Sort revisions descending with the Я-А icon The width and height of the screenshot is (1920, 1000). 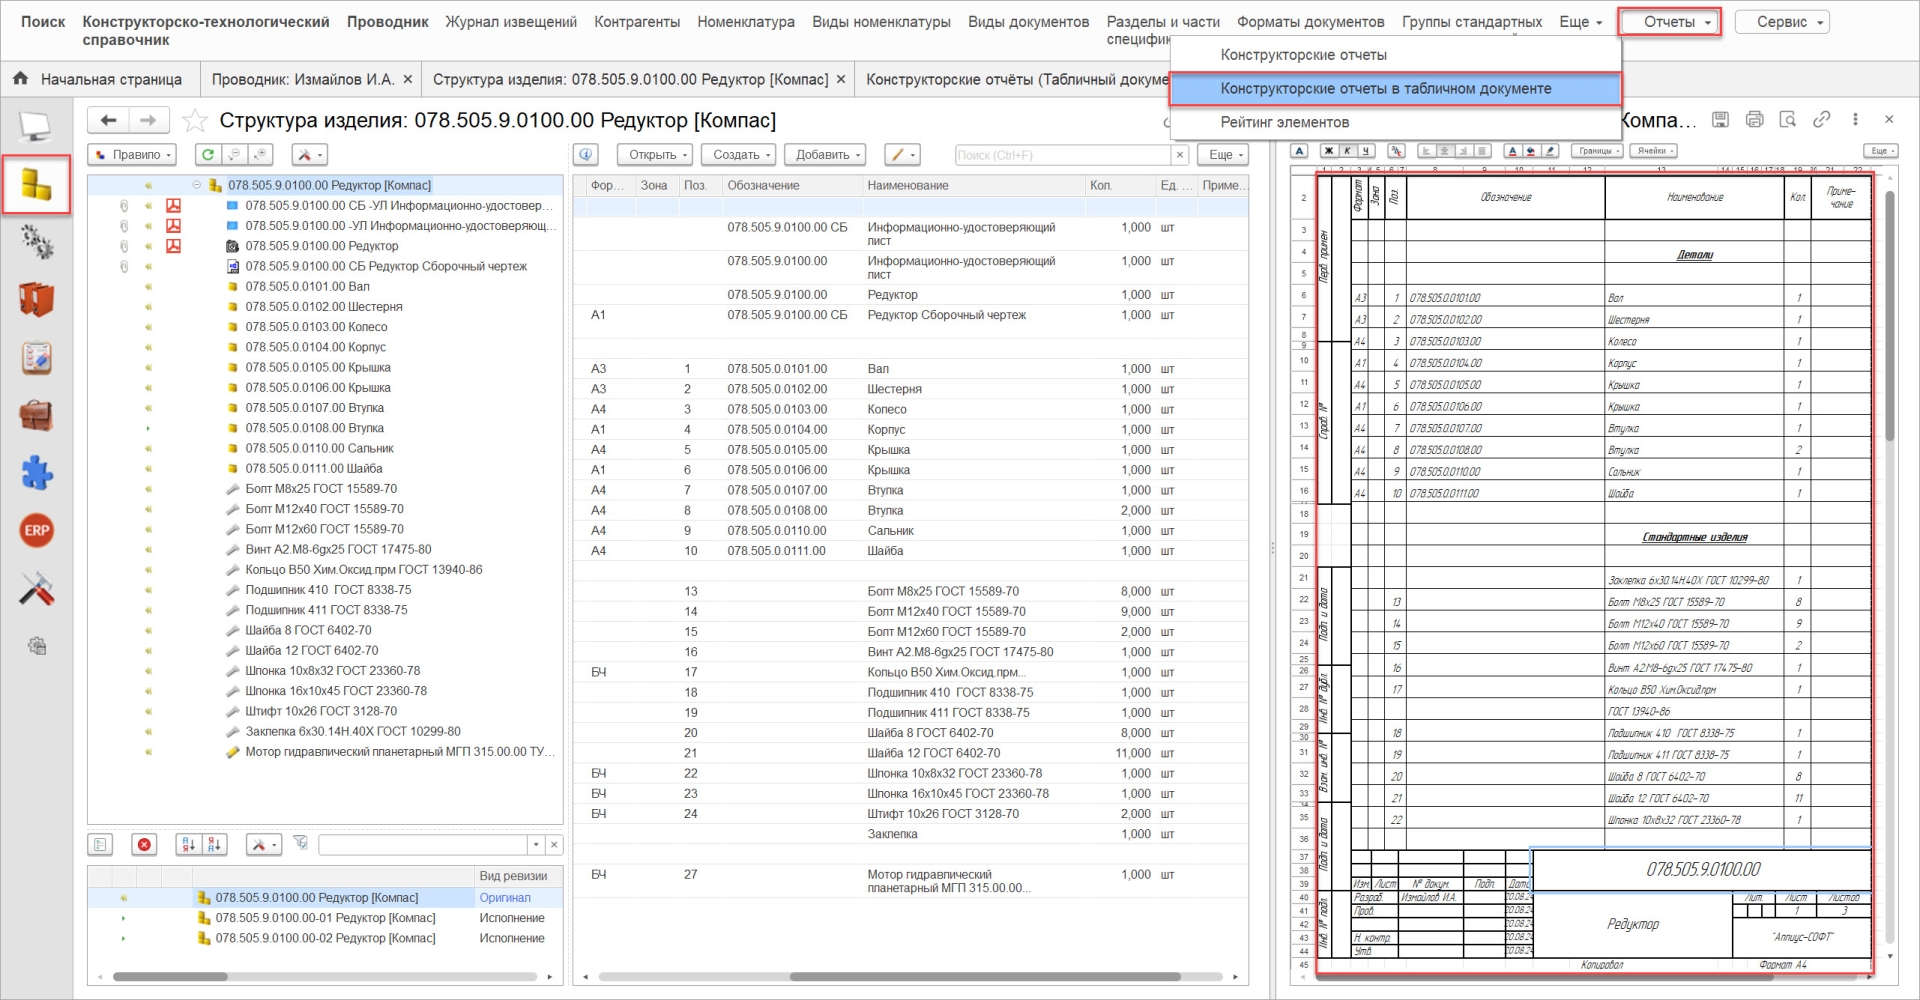coord(214,845)
